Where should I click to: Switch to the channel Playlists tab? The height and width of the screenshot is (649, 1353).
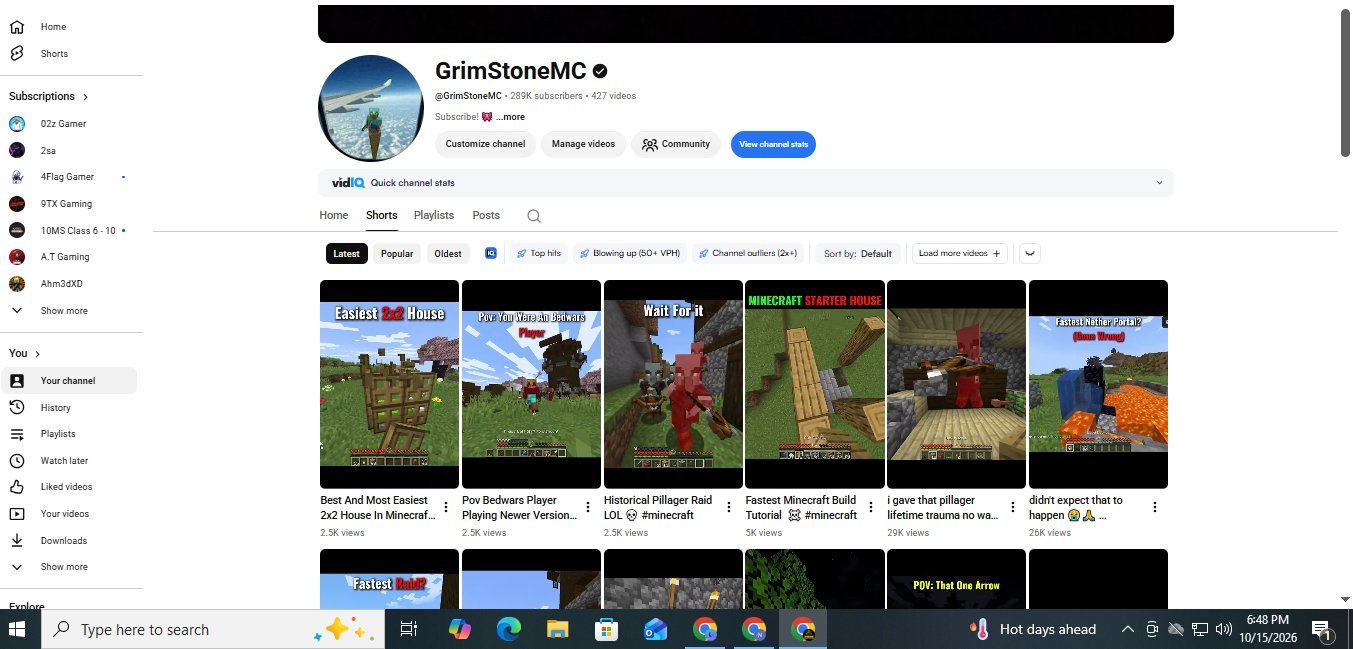pyautogui.click(x=434, y=216)
